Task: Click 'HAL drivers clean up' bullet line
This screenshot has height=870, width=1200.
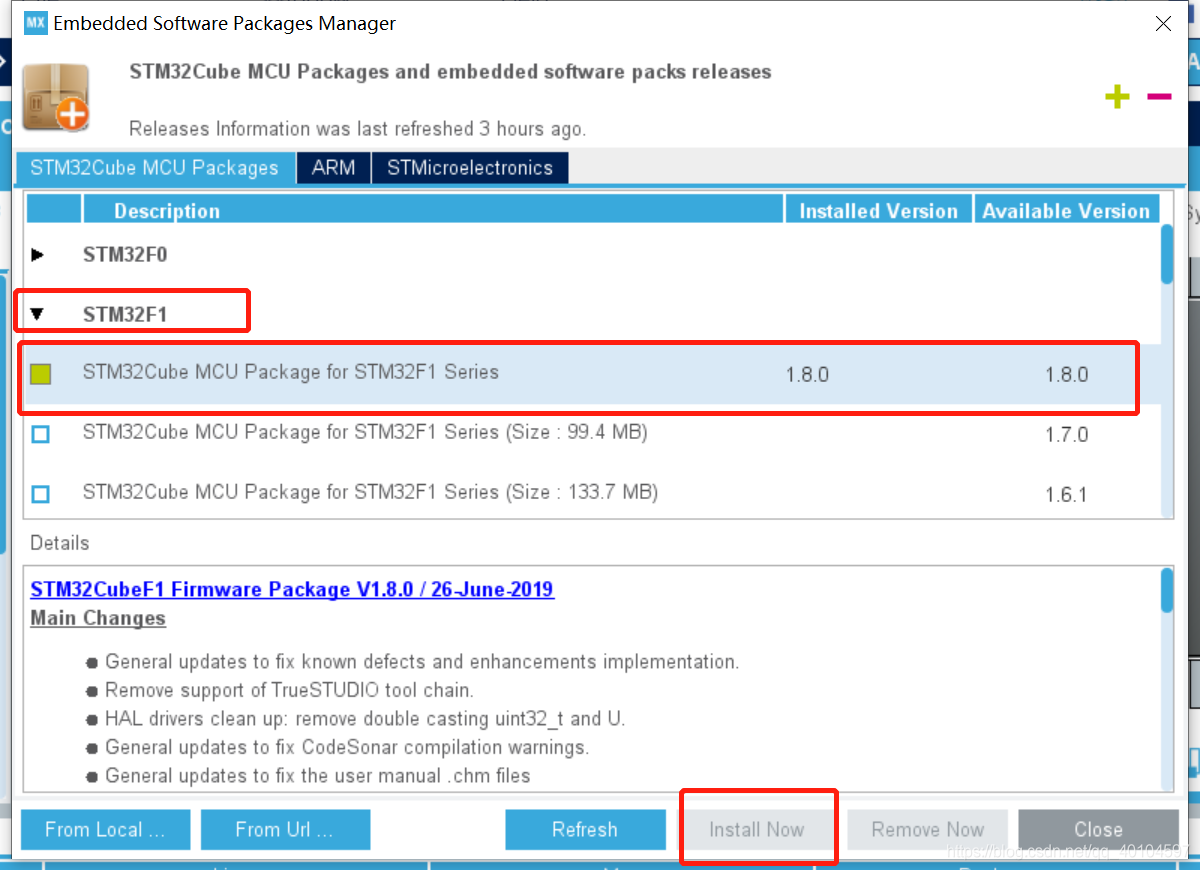Action: [365, 718]
